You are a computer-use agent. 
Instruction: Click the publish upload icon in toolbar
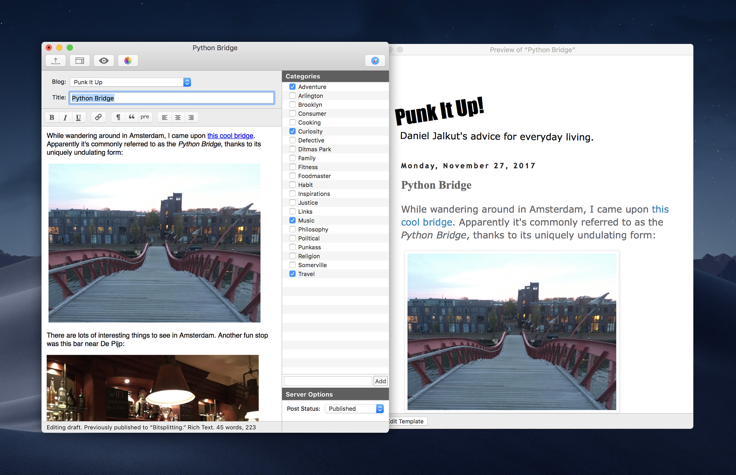[x=56, y=61]
